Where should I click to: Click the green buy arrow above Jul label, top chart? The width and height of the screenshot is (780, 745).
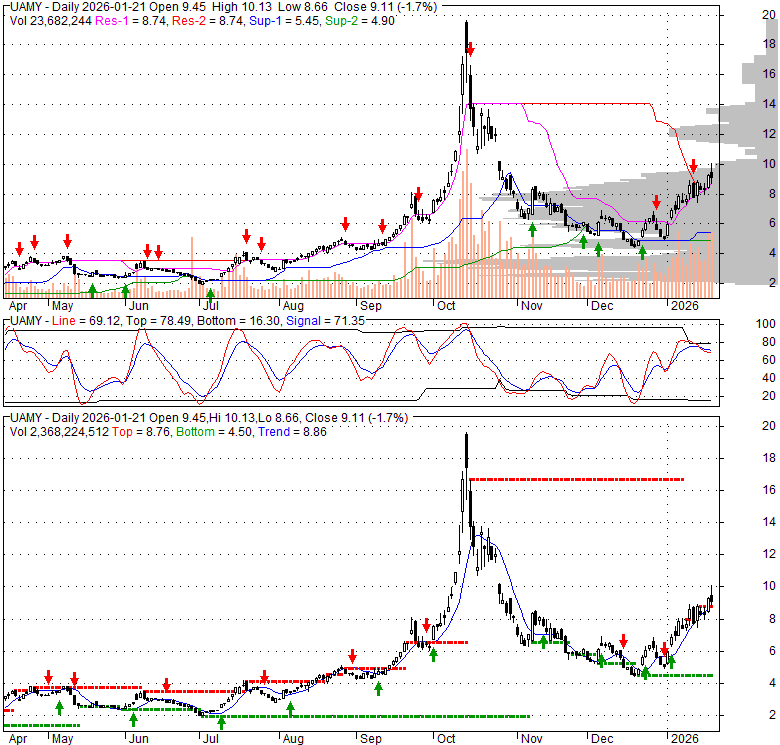point(210,294)
